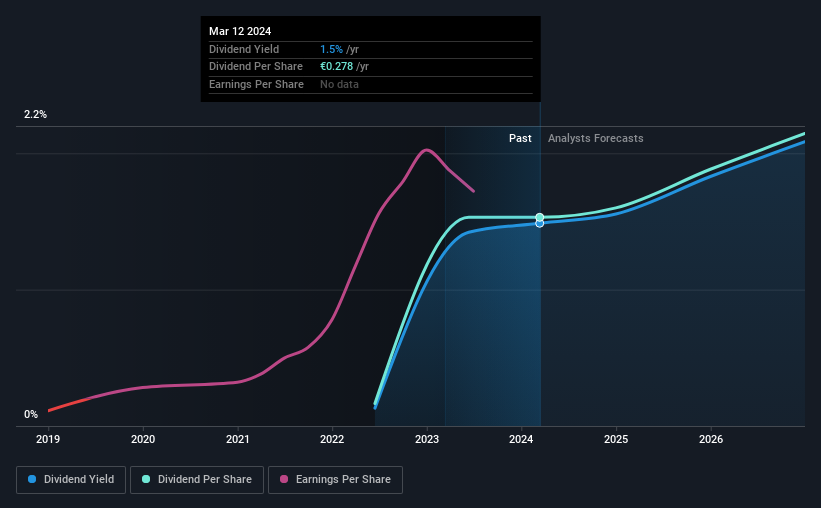Click the pink Earnings Per Share legend dot
The image size is (821, 508).
[284, 479]
